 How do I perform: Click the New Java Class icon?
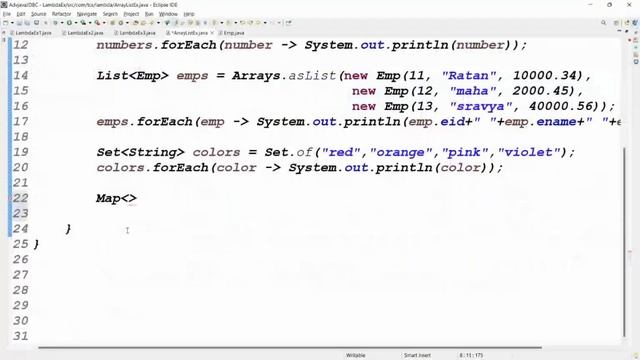[x=121, y=23]
